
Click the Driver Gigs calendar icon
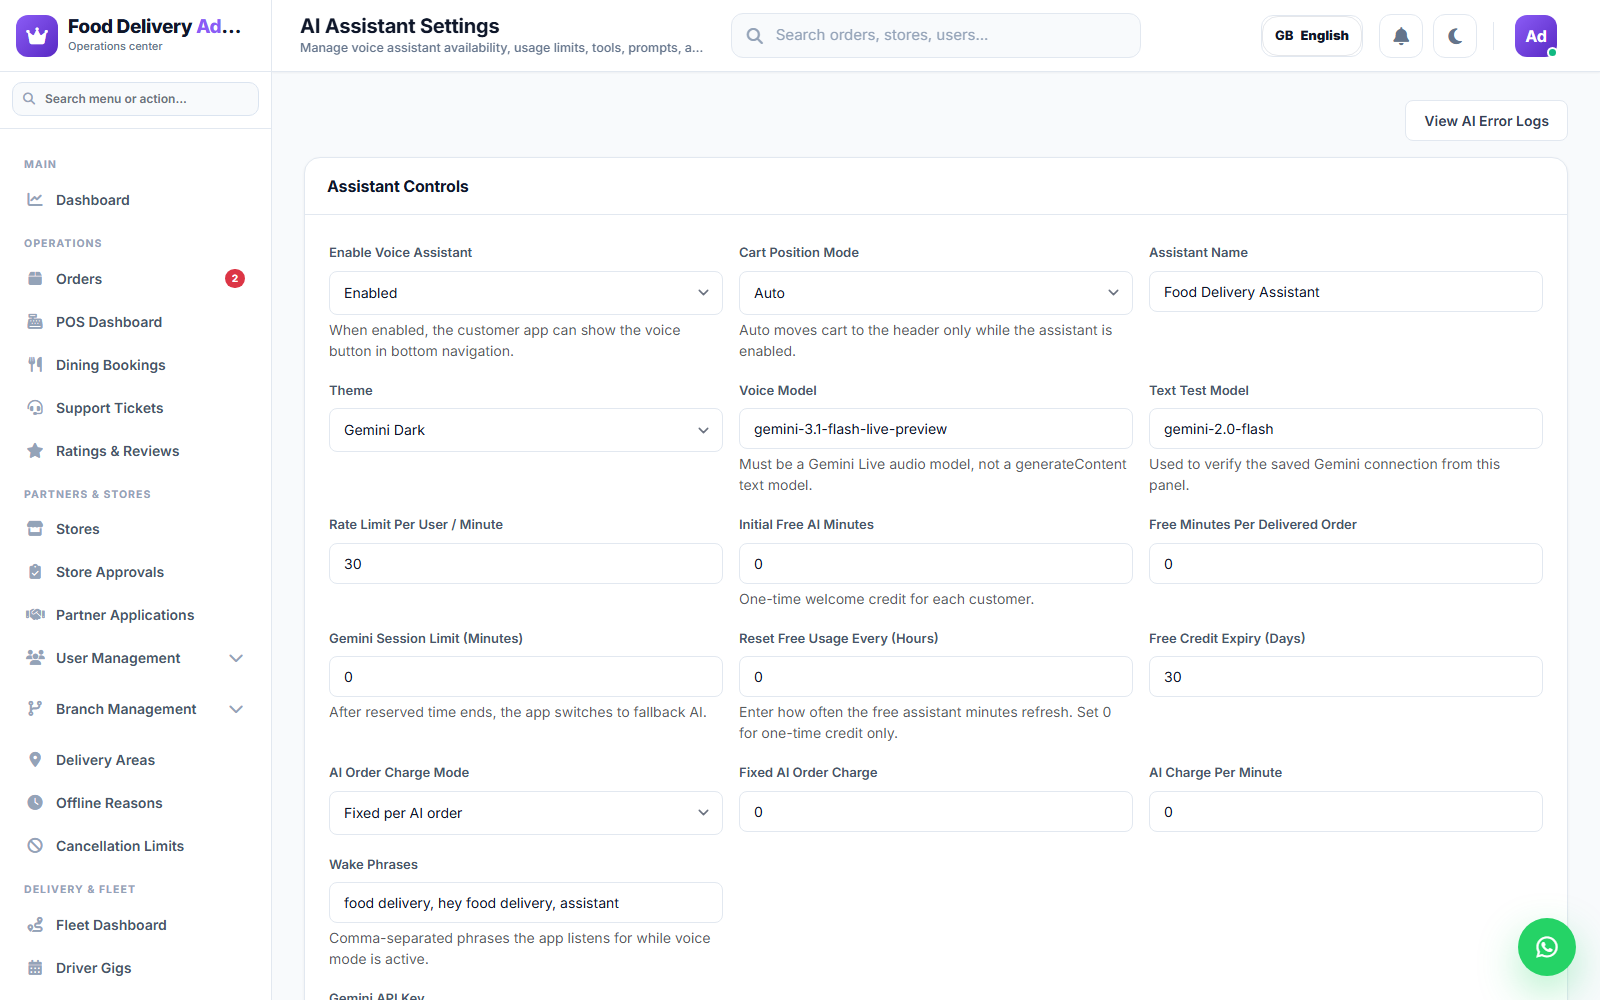35,968
